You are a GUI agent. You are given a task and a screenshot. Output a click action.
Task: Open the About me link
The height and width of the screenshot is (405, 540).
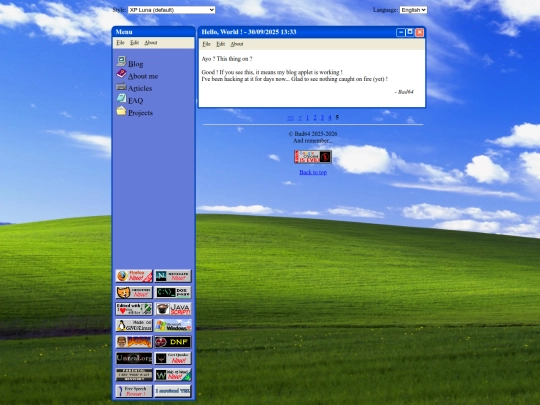[143, 76]
